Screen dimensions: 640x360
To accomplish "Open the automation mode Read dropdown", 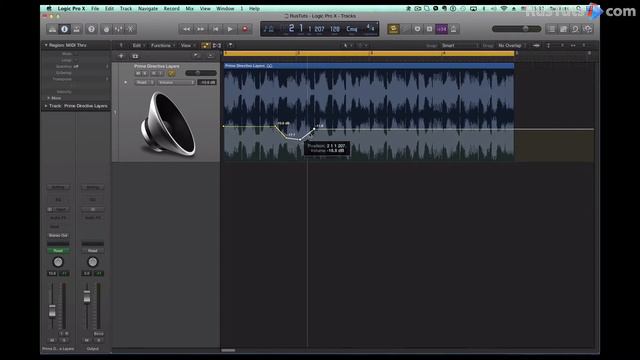I will pyautogui.click(x=144, y=82).
